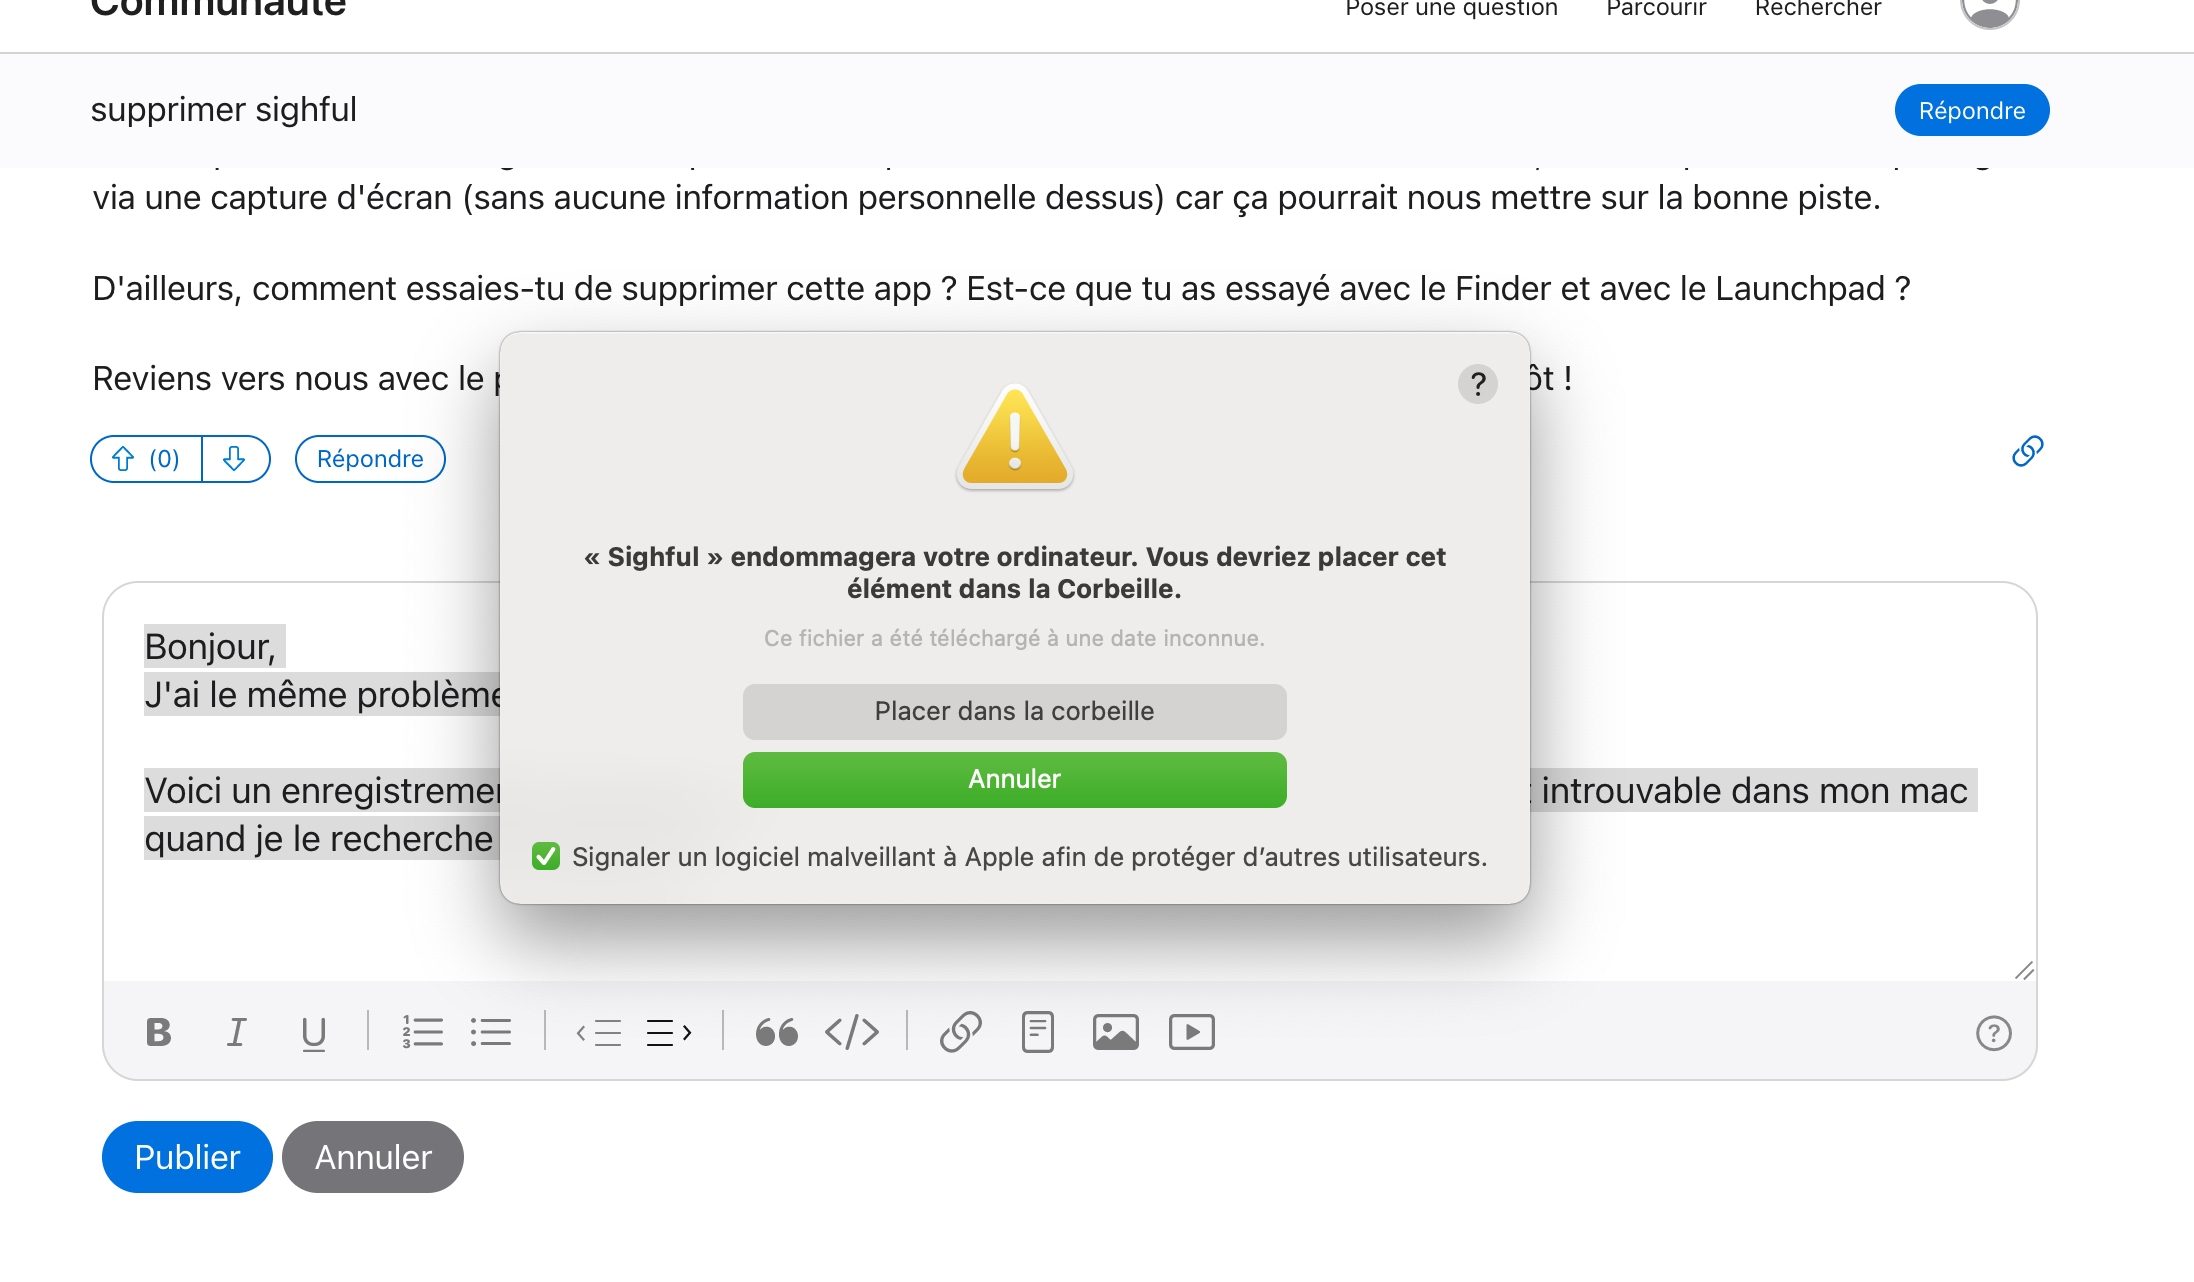Decrease indent of the paragraph
Image resolution: width=2194 pixels, height=1282 pixels.
(599, 1032)
